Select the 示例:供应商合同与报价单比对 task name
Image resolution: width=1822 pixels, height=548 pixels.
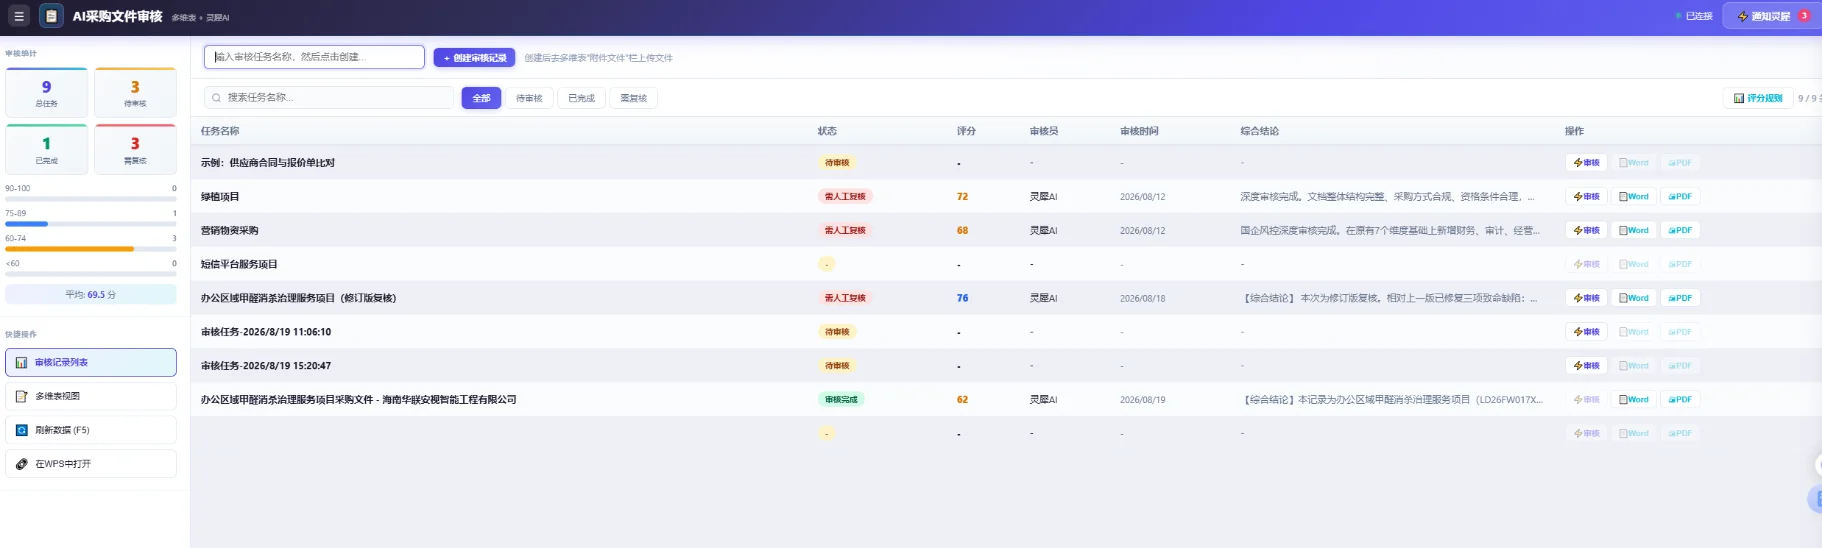[267, 163]
